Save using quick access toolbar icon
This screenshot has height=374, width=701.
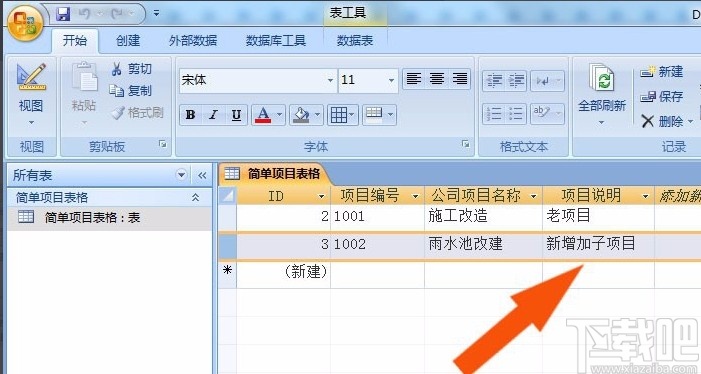pos(63,14)
